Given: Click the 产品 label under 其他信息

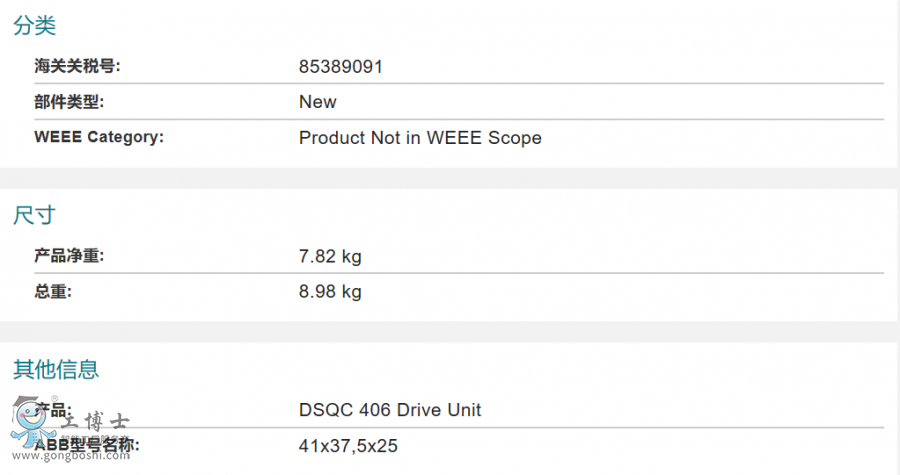Looking at the screenshot, I should [x=56, y=408].
